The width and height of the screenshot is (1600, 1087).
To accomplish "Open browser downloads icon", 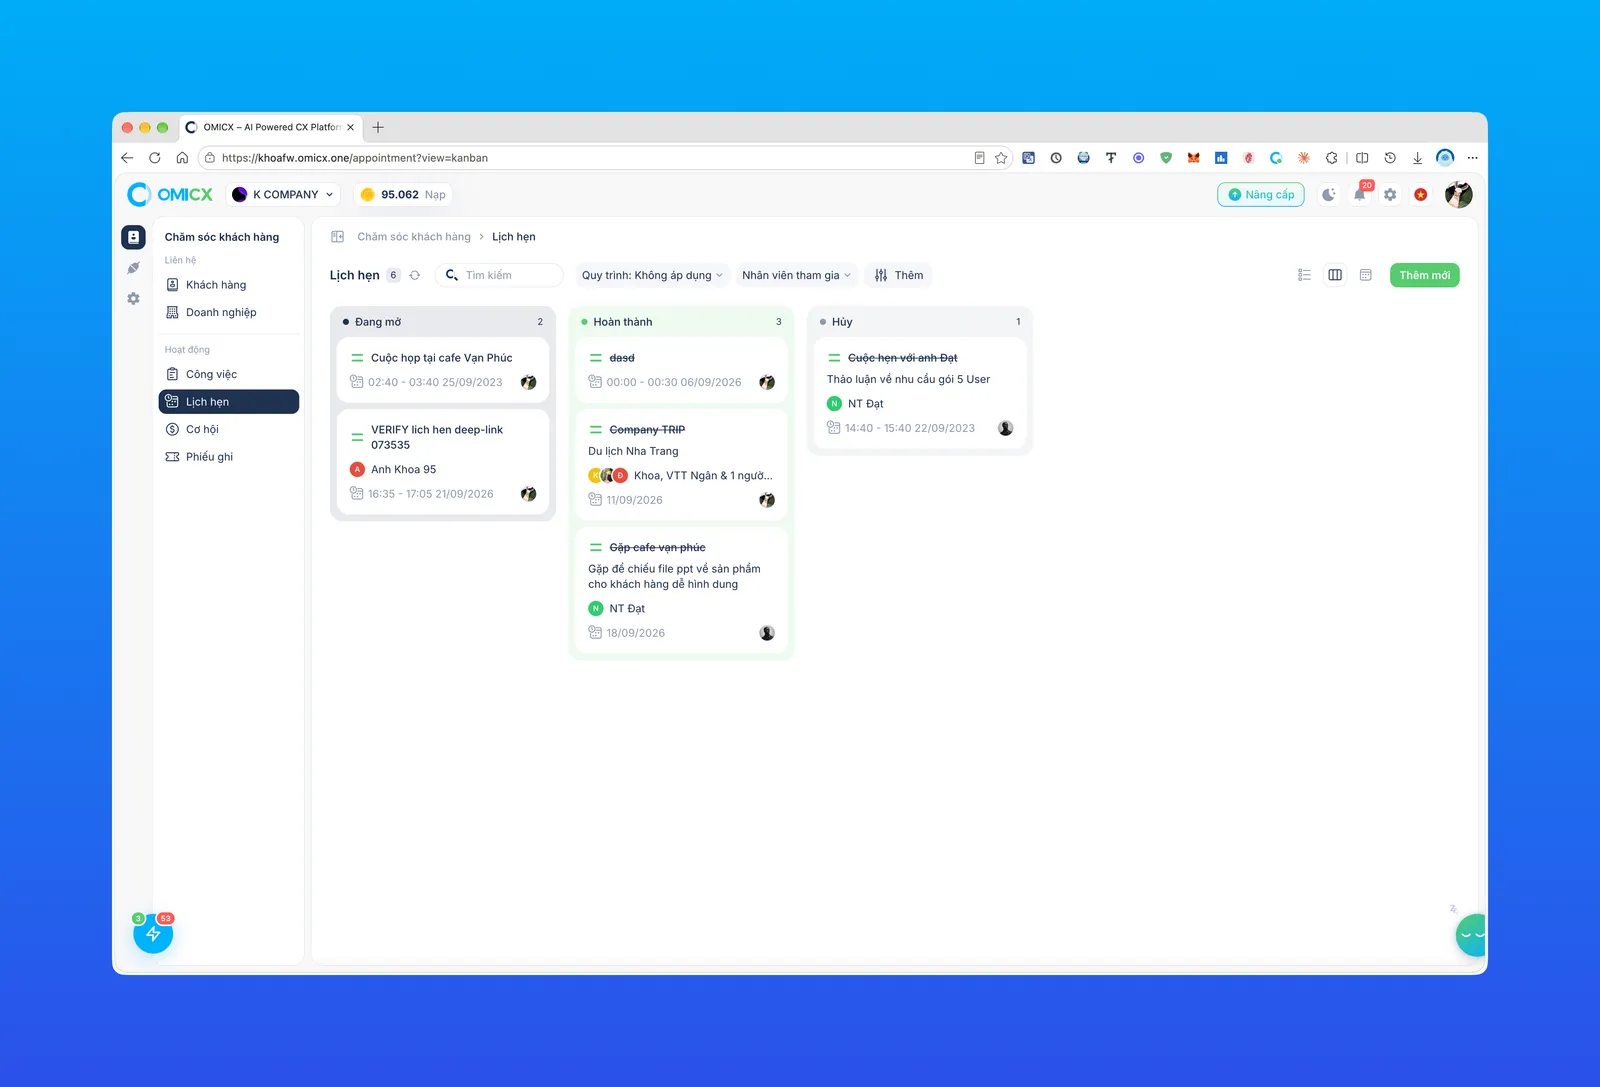I will pos(1417,158).
